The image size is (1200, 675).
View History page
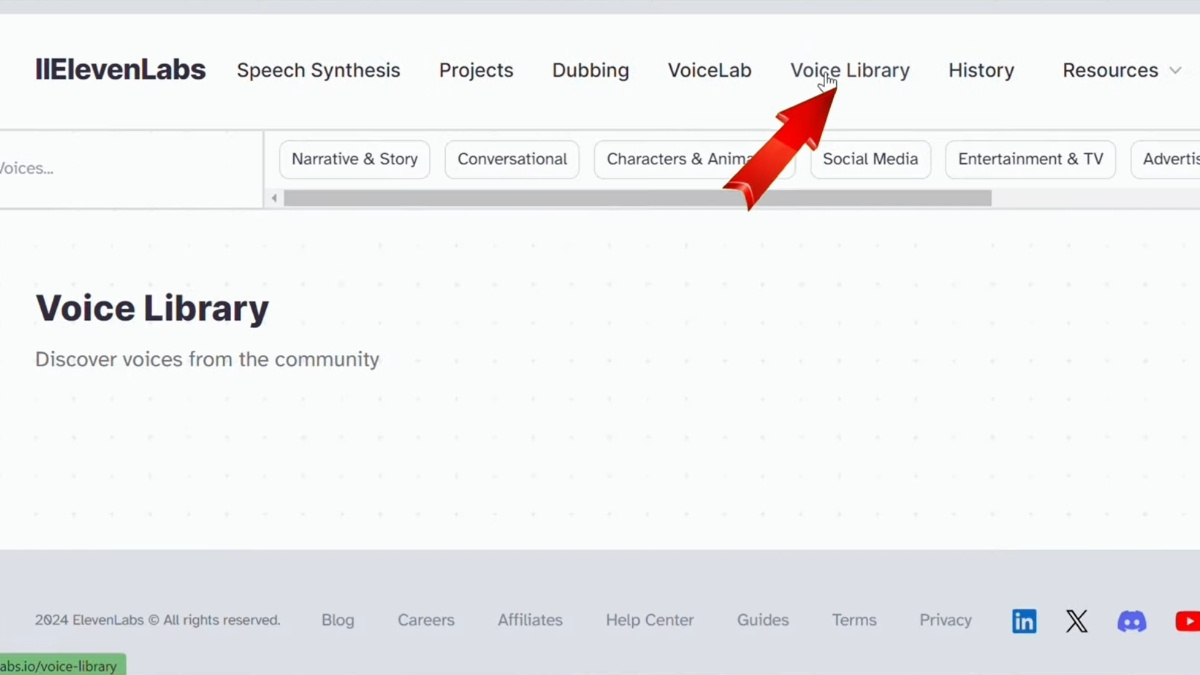point(981,70)
